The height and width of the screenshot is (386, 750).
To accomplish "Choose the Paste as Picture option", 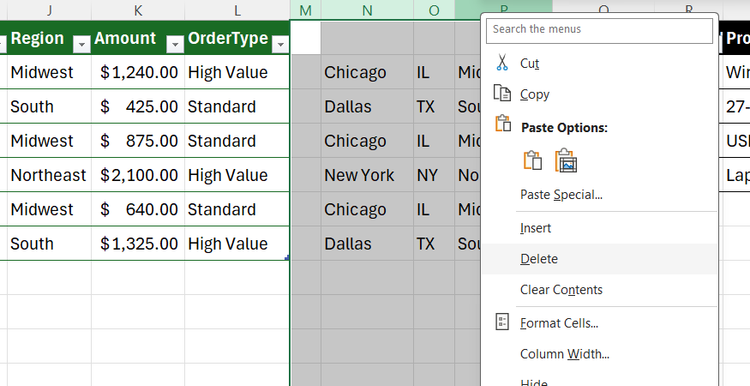I will tap(566, 161).
